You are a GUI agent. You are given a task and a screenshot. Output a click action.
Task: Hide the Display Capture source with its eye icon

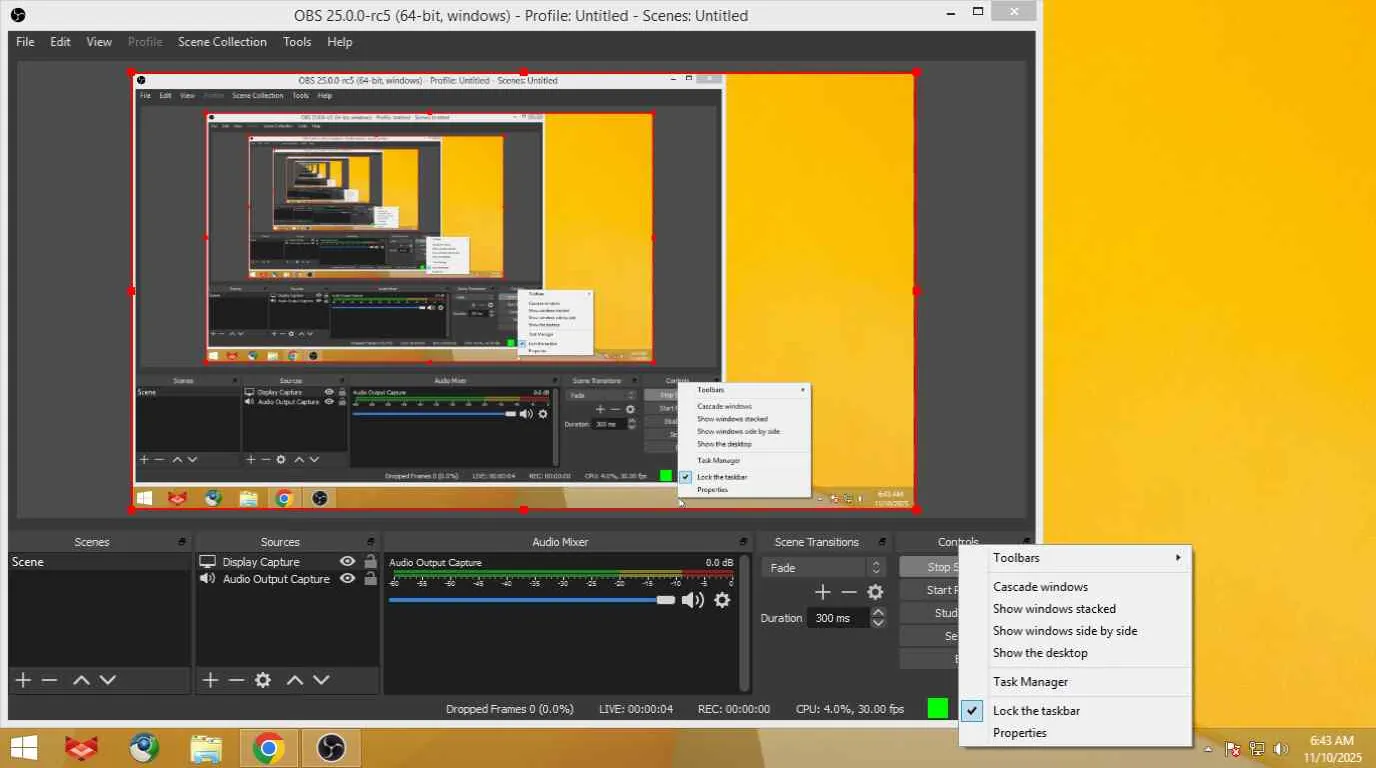click(347, 562)
